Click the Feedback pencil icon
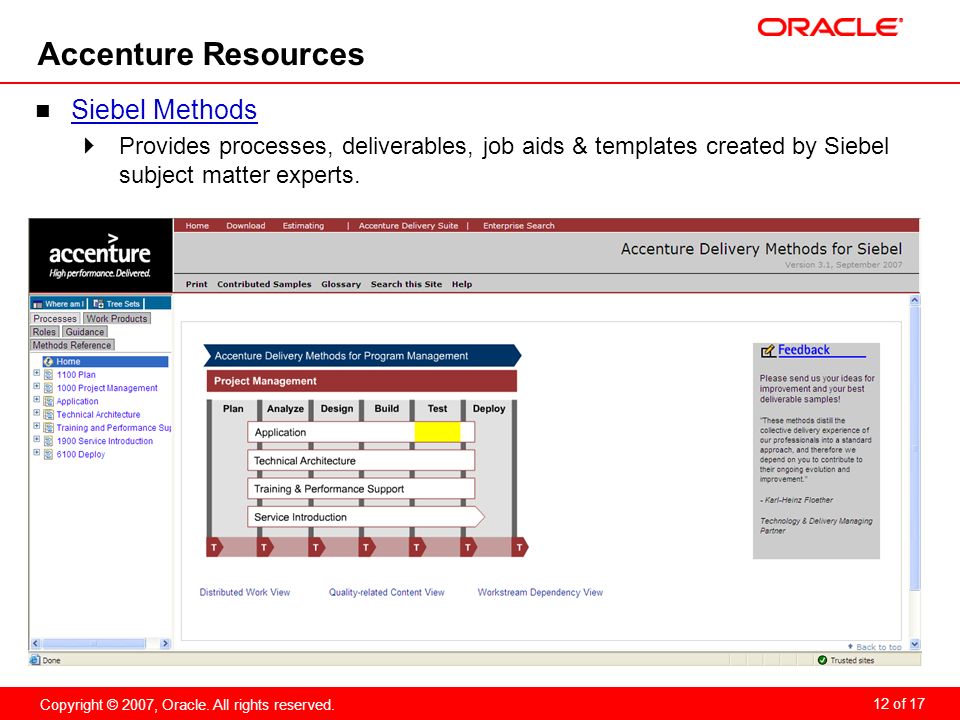 click(768, 351)
